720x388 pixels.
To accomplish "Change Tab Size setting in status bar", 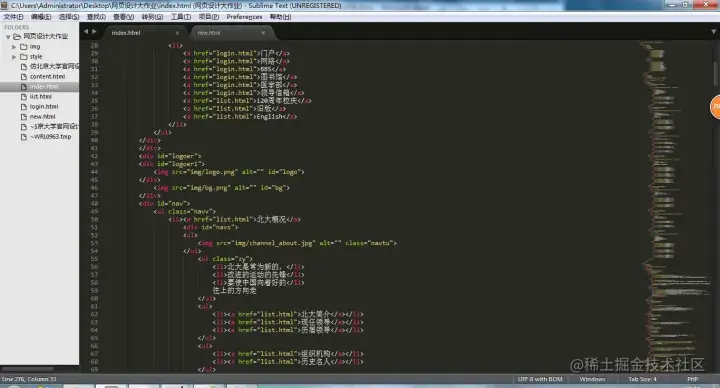I will click(x=642, y=379).
